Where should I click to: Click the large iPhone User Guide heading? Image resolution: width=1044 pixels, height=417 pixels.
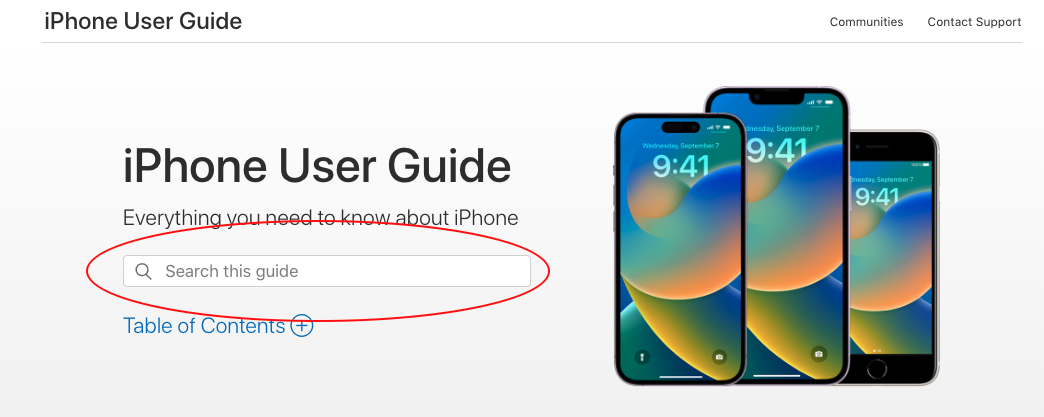pos(317,166)
